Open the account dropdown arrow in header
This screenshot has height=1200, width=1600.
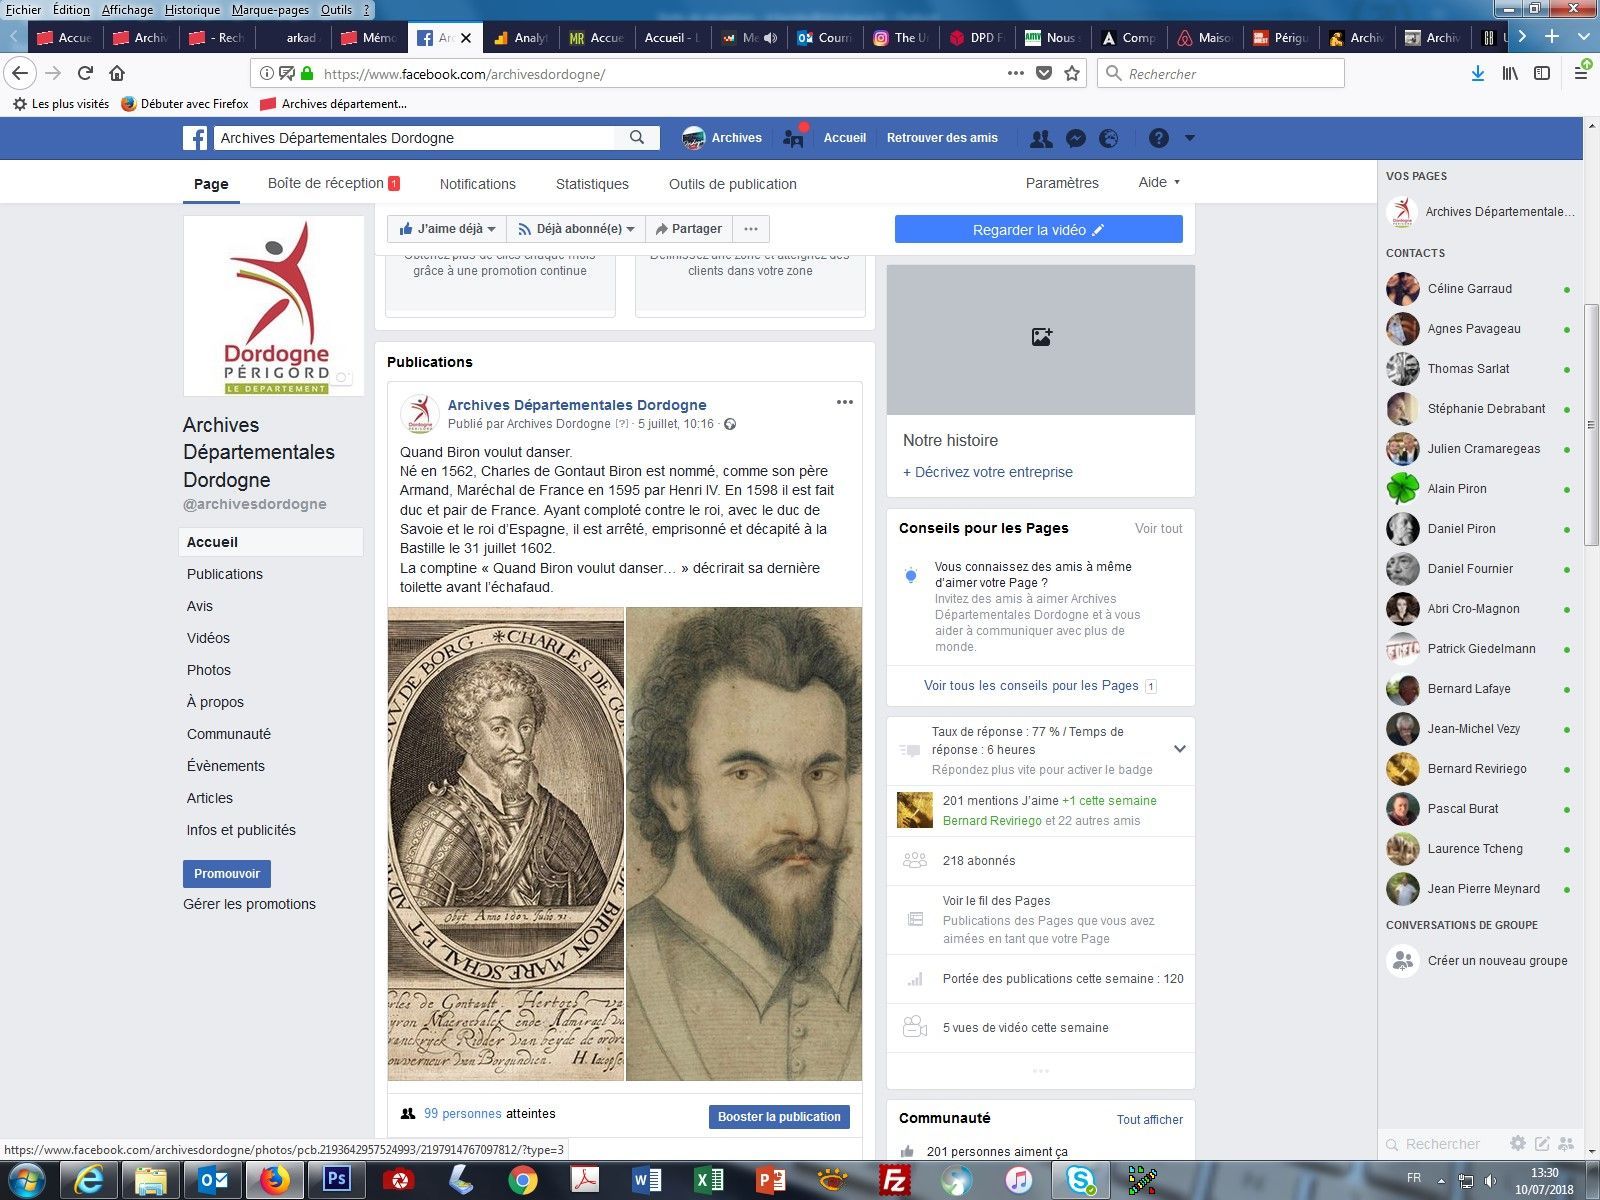1189,139
